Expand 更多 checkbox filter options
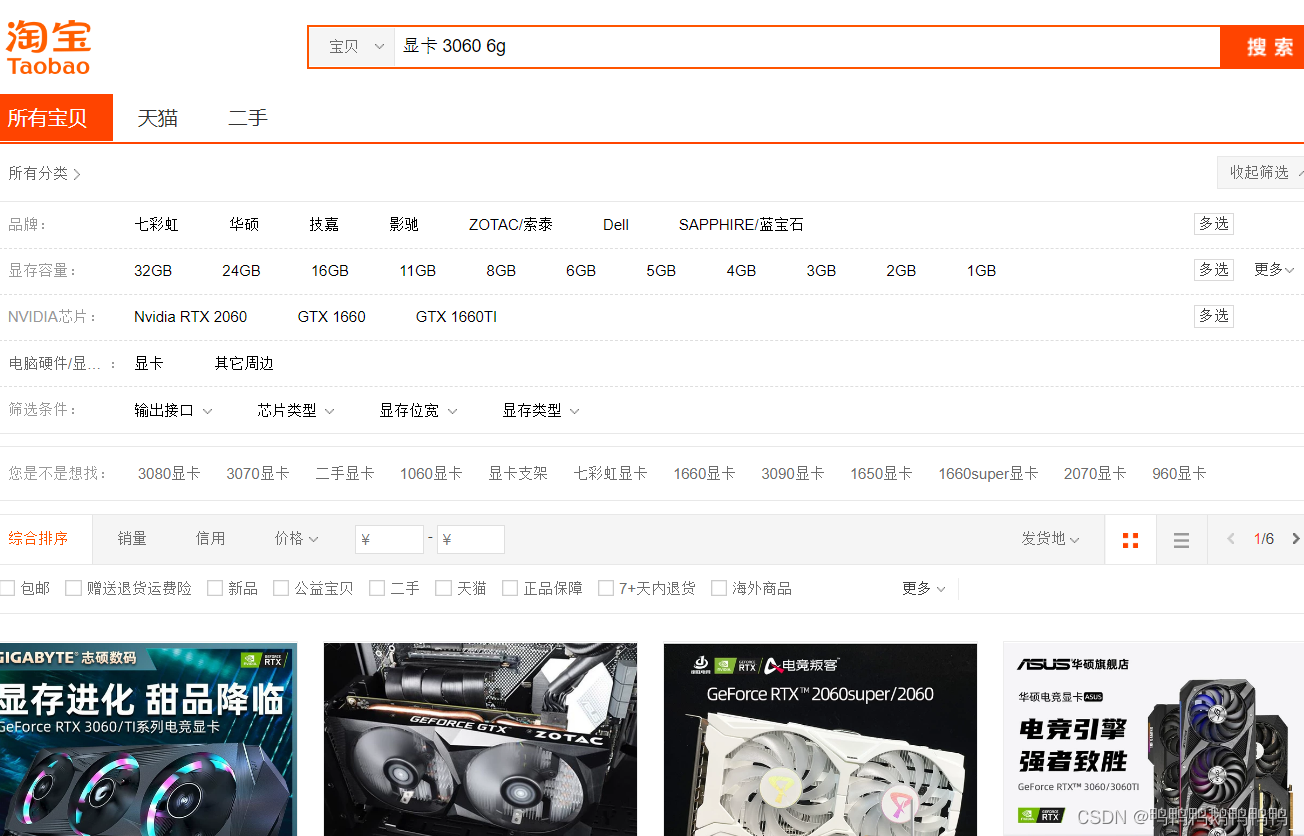Screen dimensions: 1304x836 click(x=923, y=588)
